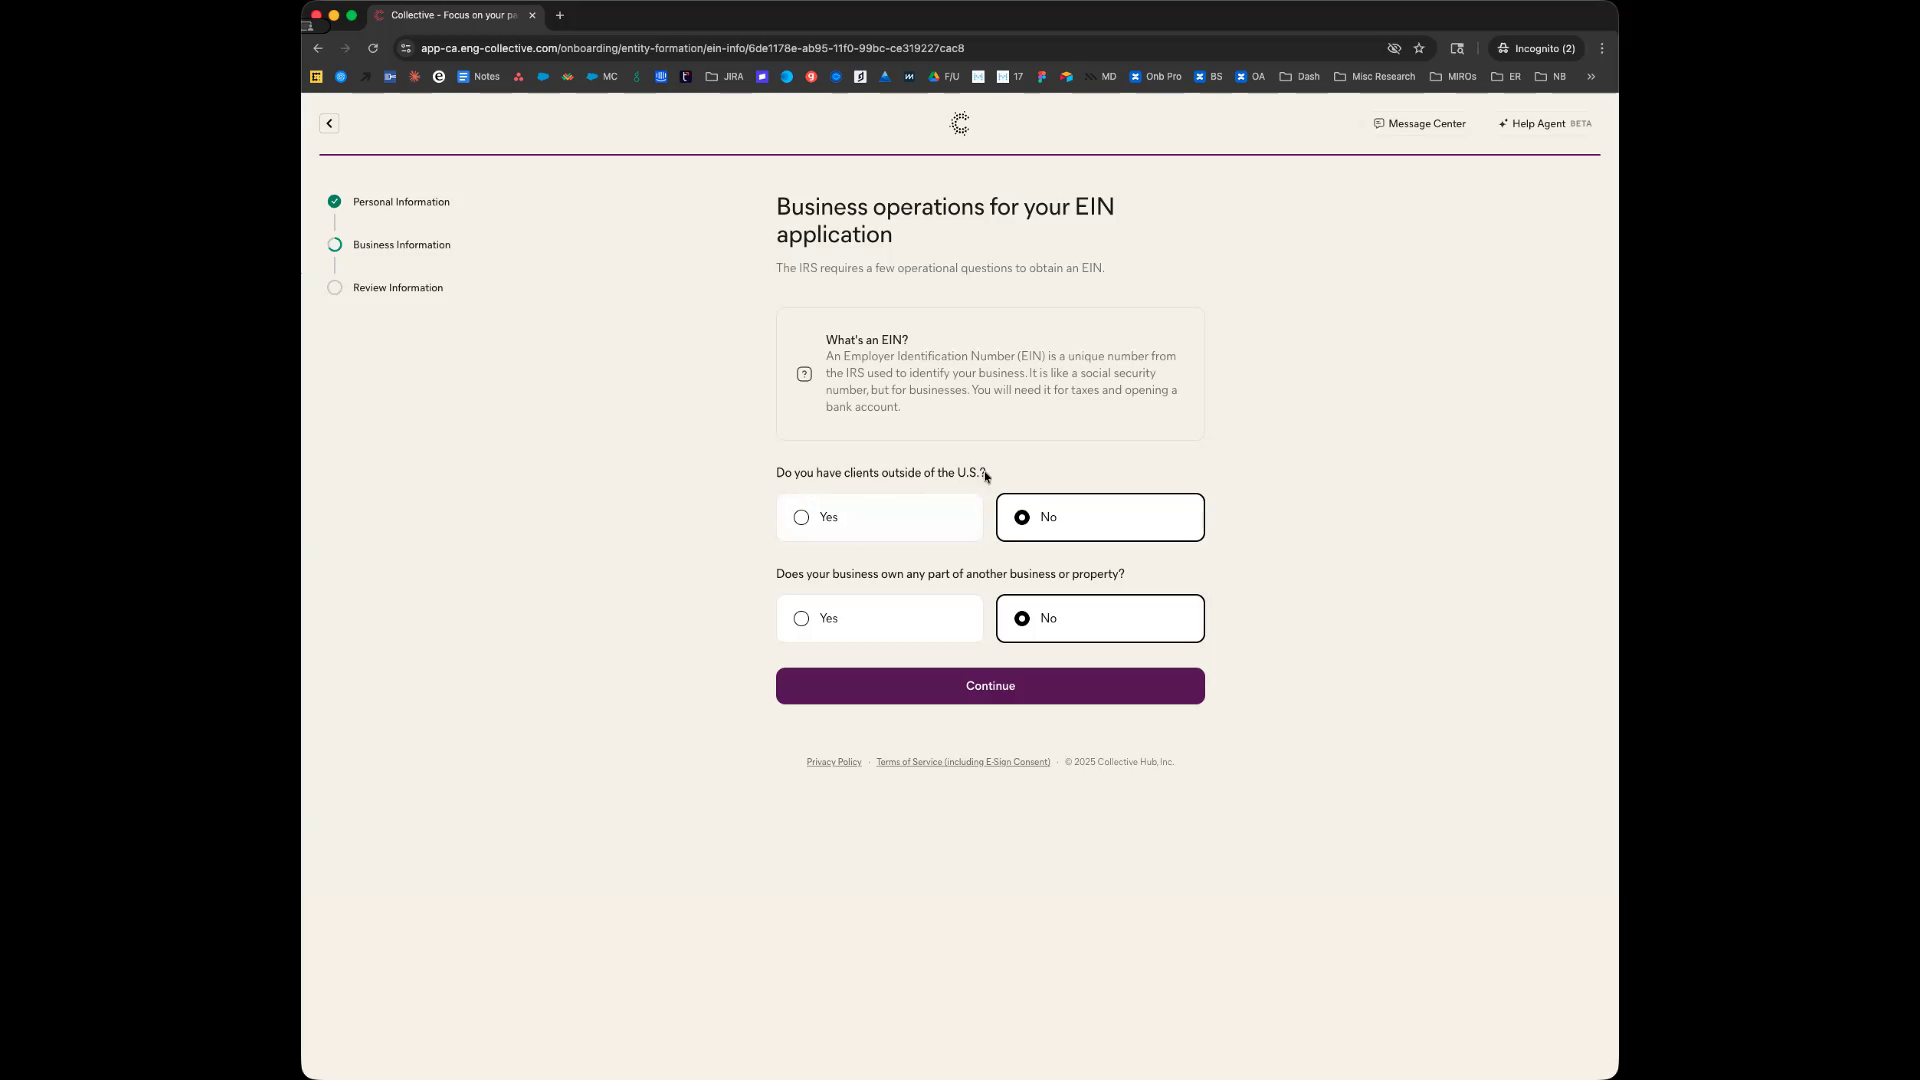
Task: Bookmark this page with the star icon
Action: (x=1419, y=48)
